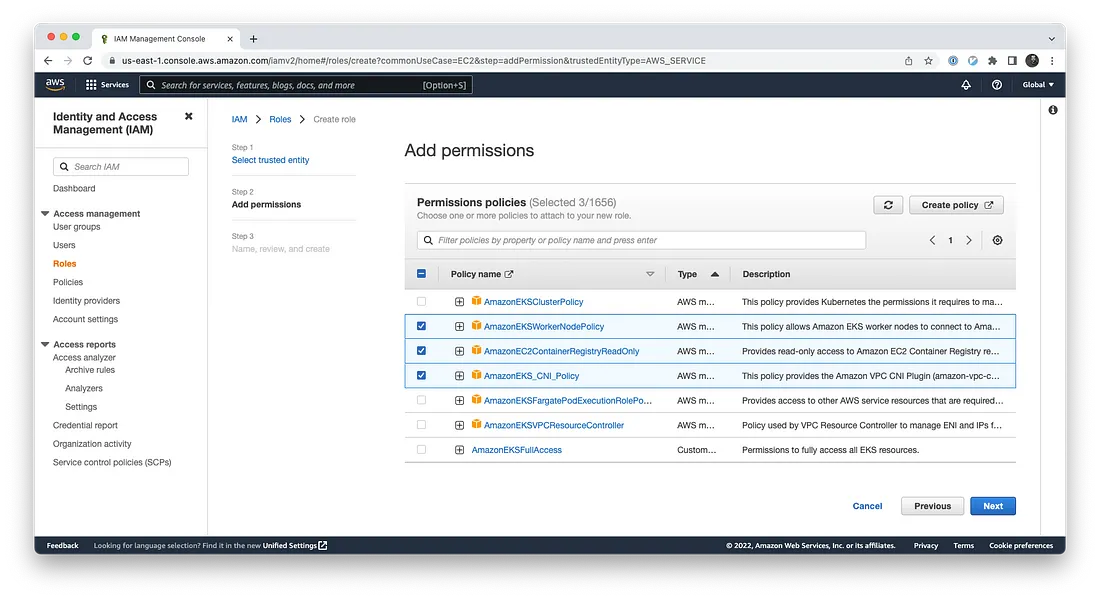Click the AmazonEKSWorkerNodePolicy orange box icon
The image size is (1100, 600).
(476, 326)
